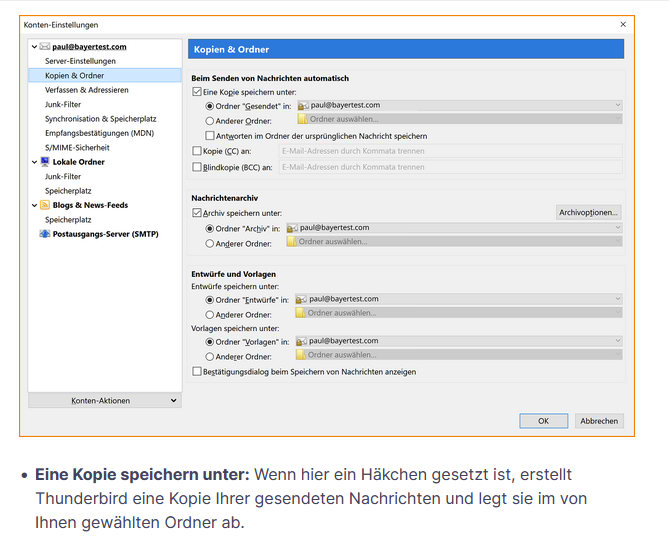Collapse the paul@bayertest.com account tree
Screen dimensions: 669x539
pos(34,47)
